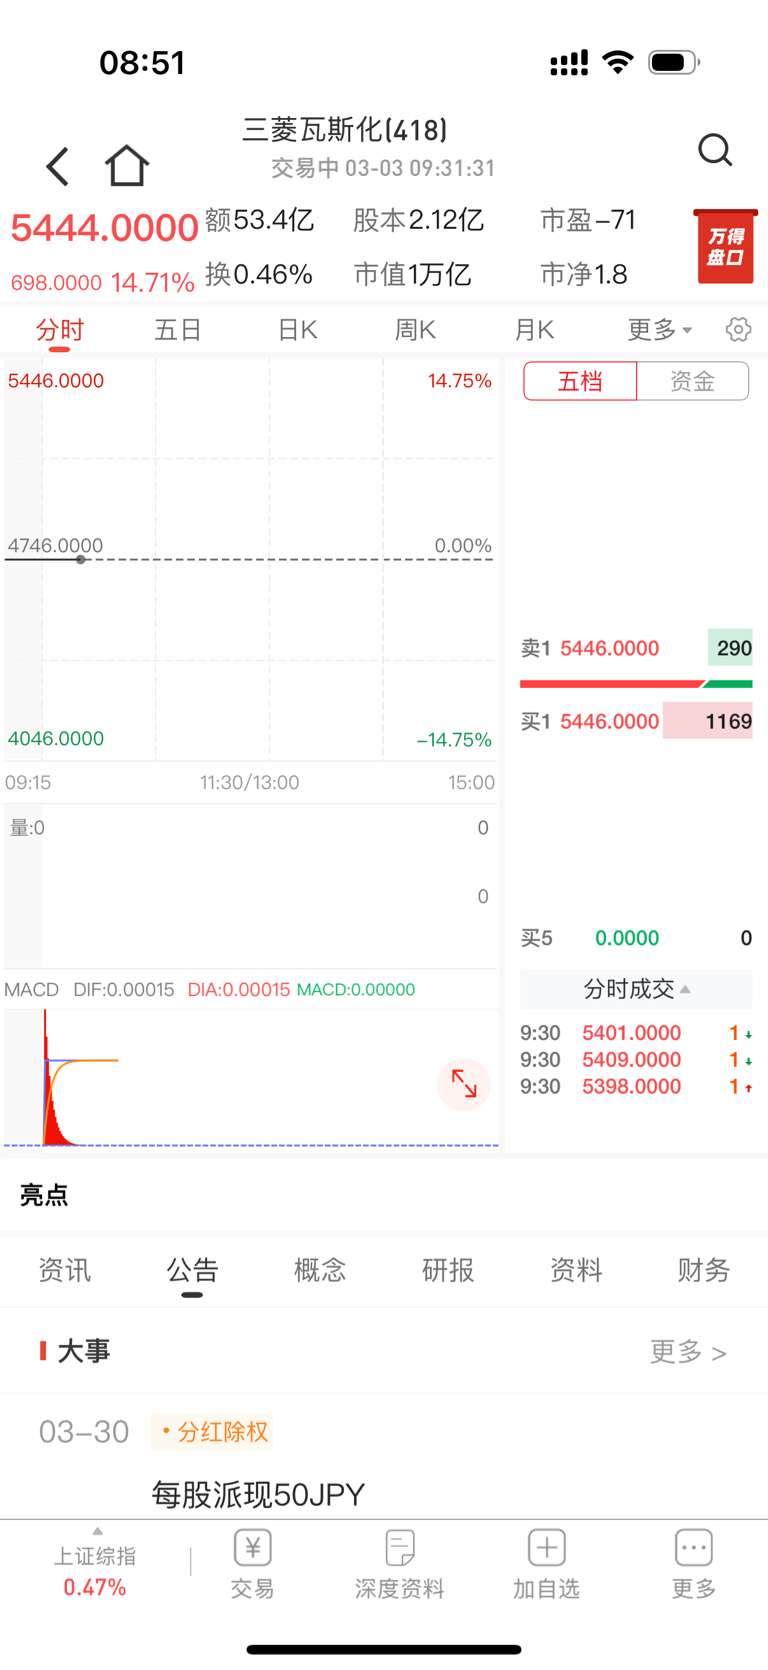
Task: Tap the current price 5444.0000
Action: click(x=104, y=228)
